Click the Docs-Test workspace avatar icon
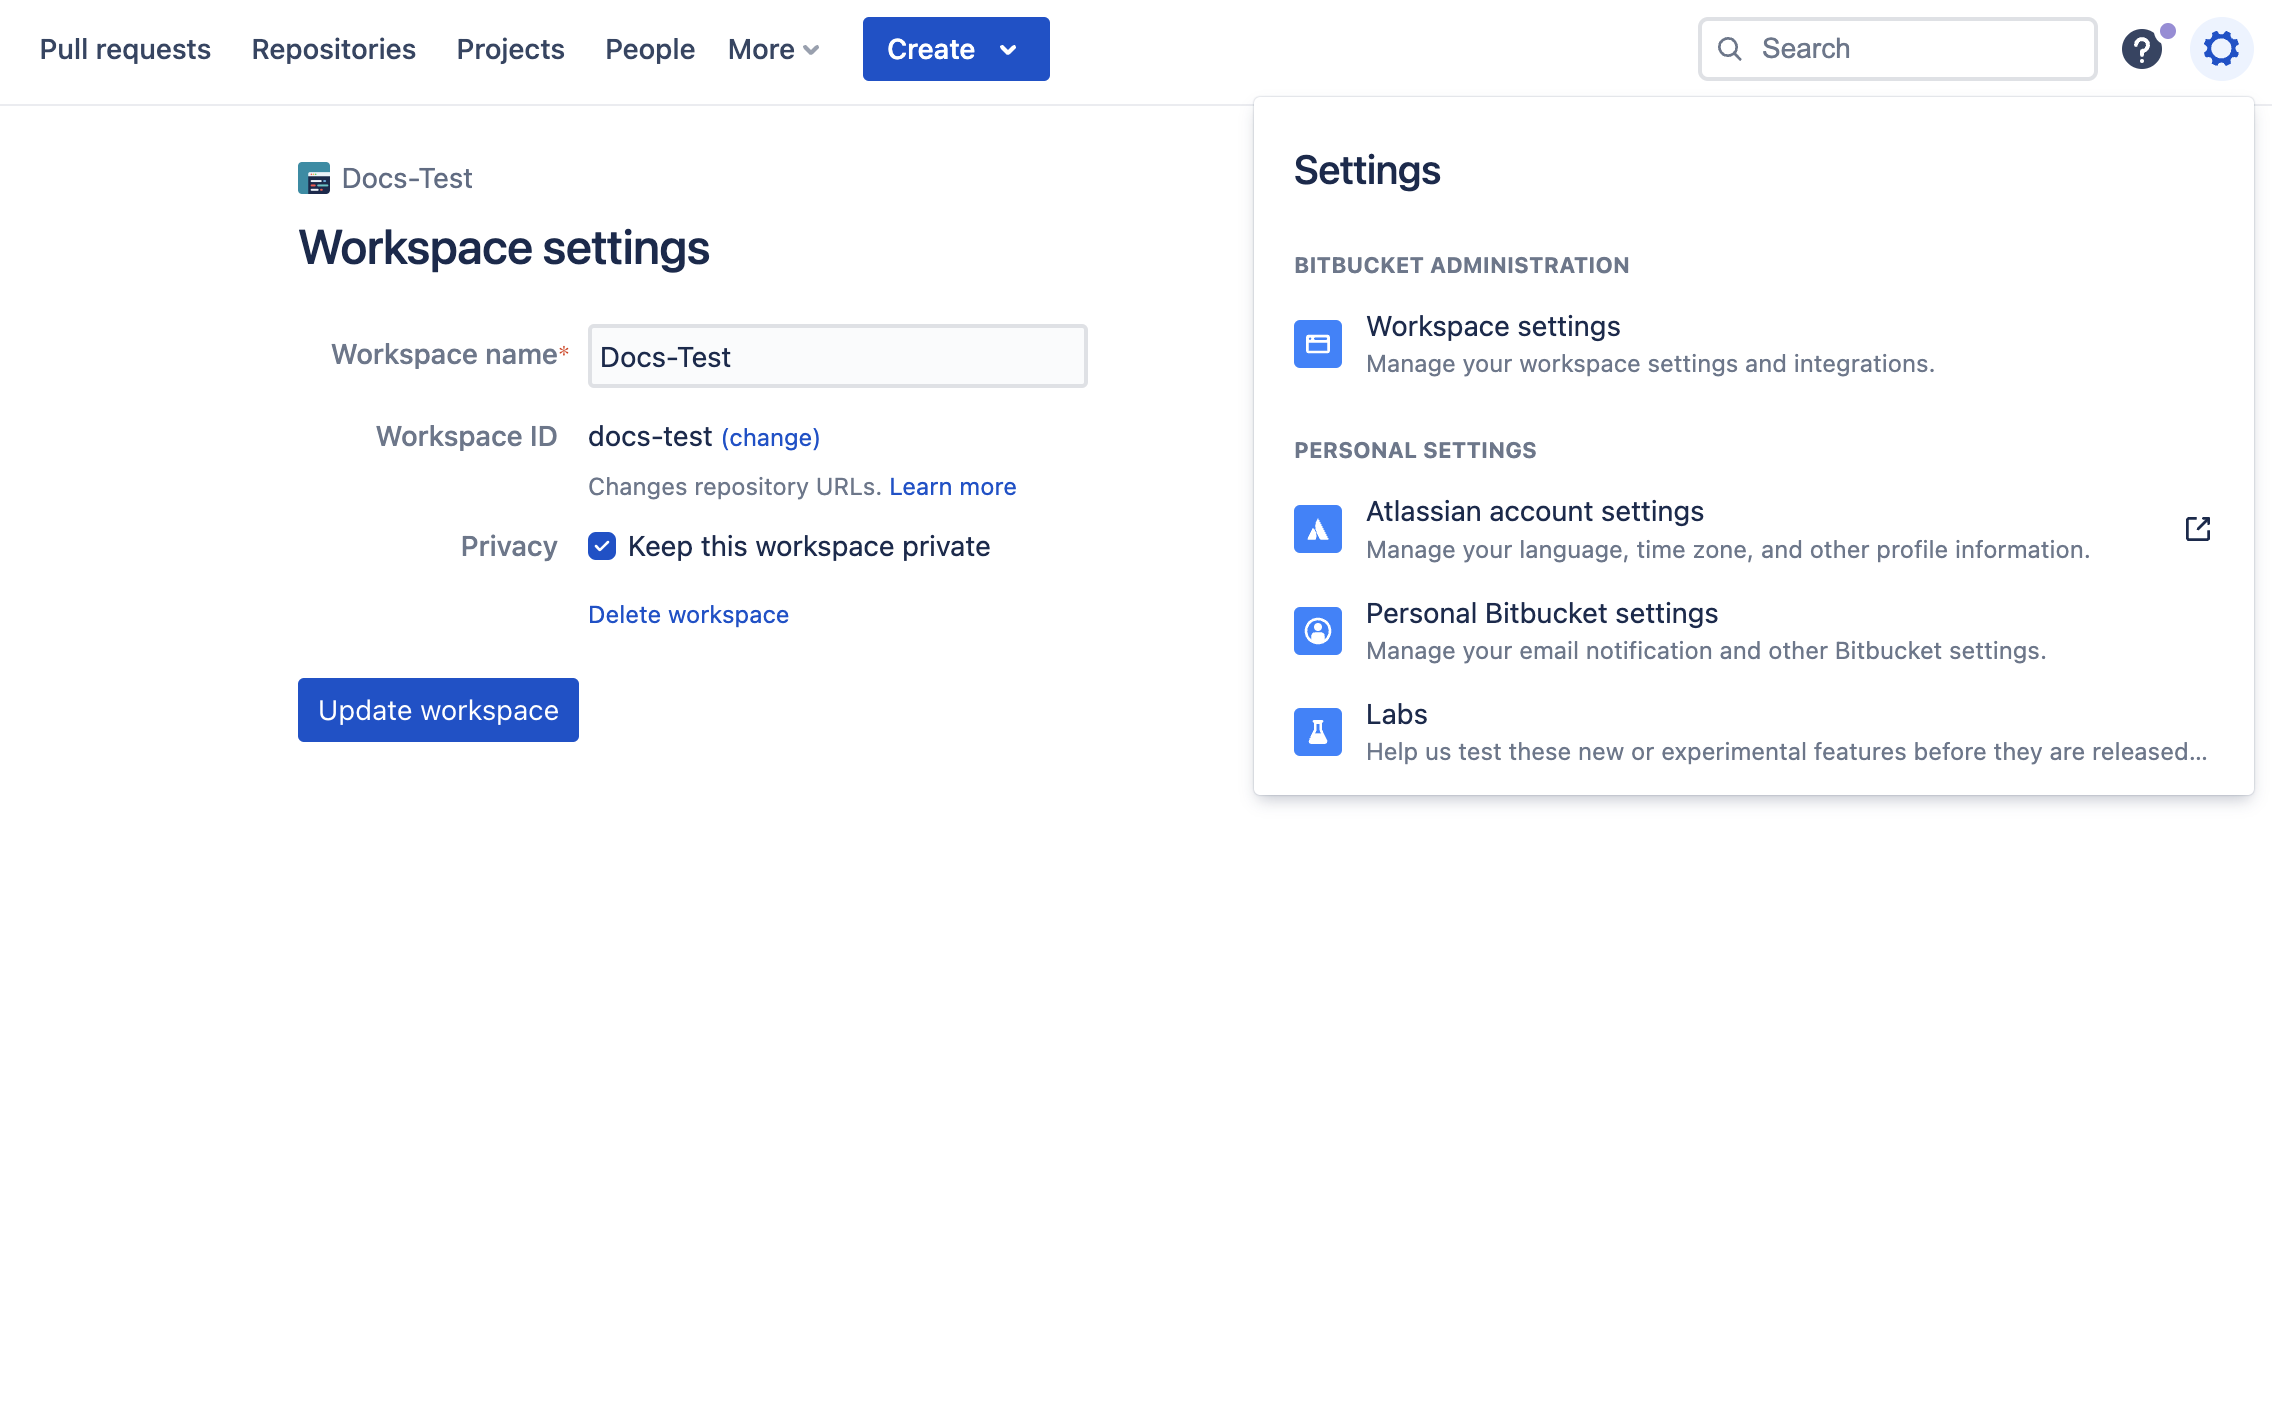 (x=314, y=178)
